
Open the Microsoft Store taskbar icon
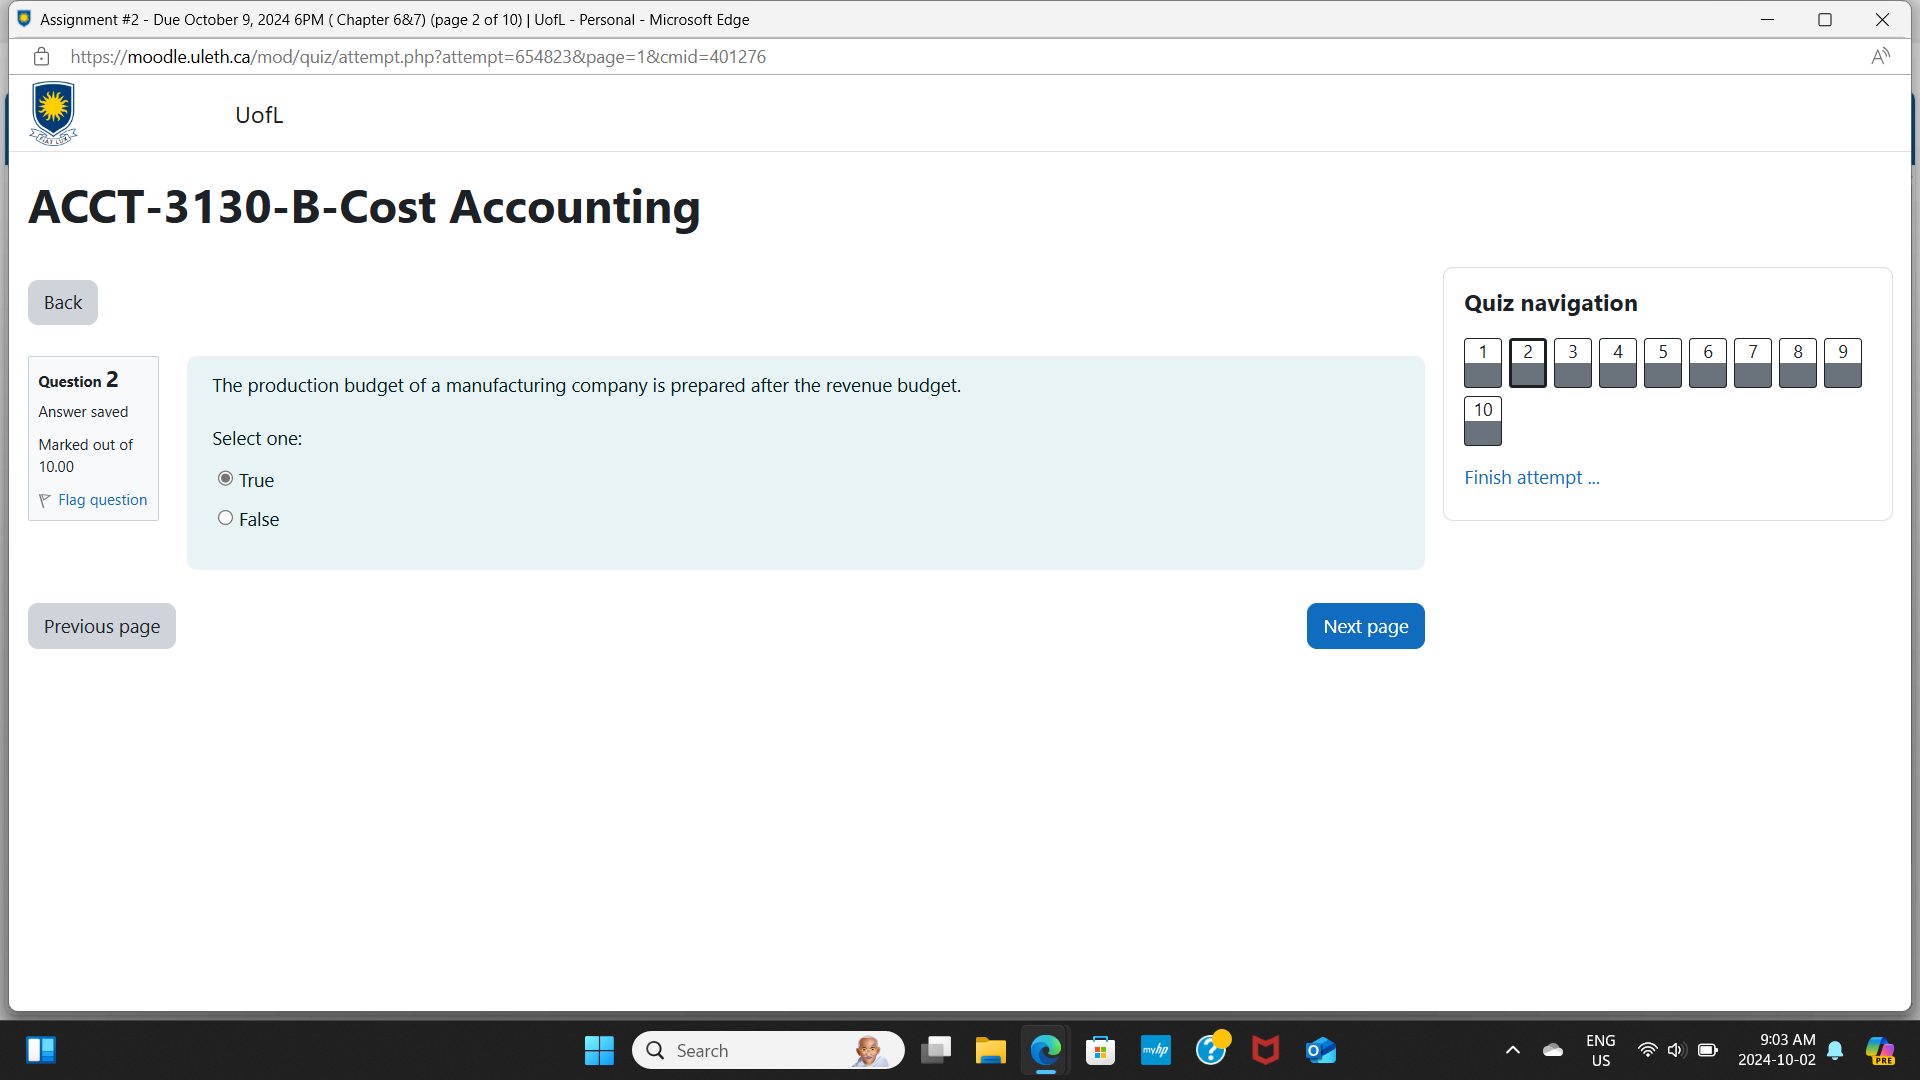[1100, 1050]
